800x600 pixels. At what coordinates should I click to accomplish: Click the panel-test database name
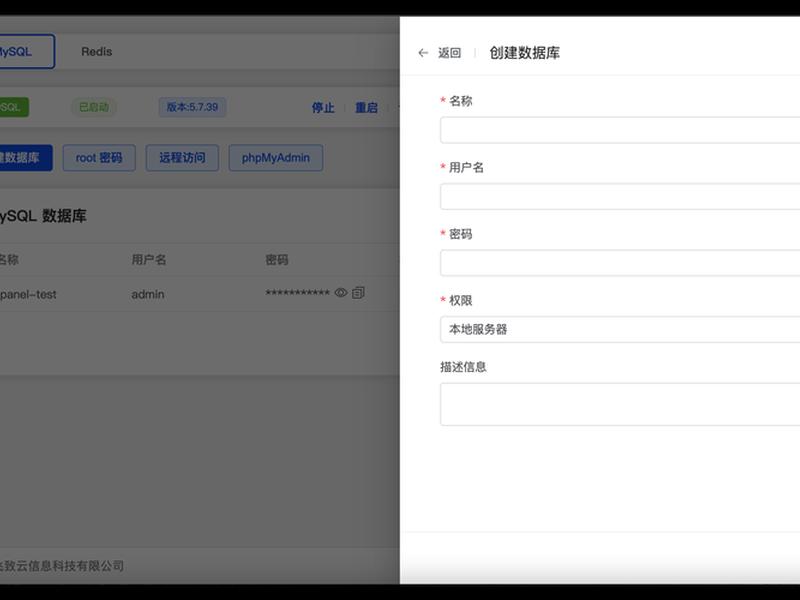pyautogui.click(x=28, y=294)
